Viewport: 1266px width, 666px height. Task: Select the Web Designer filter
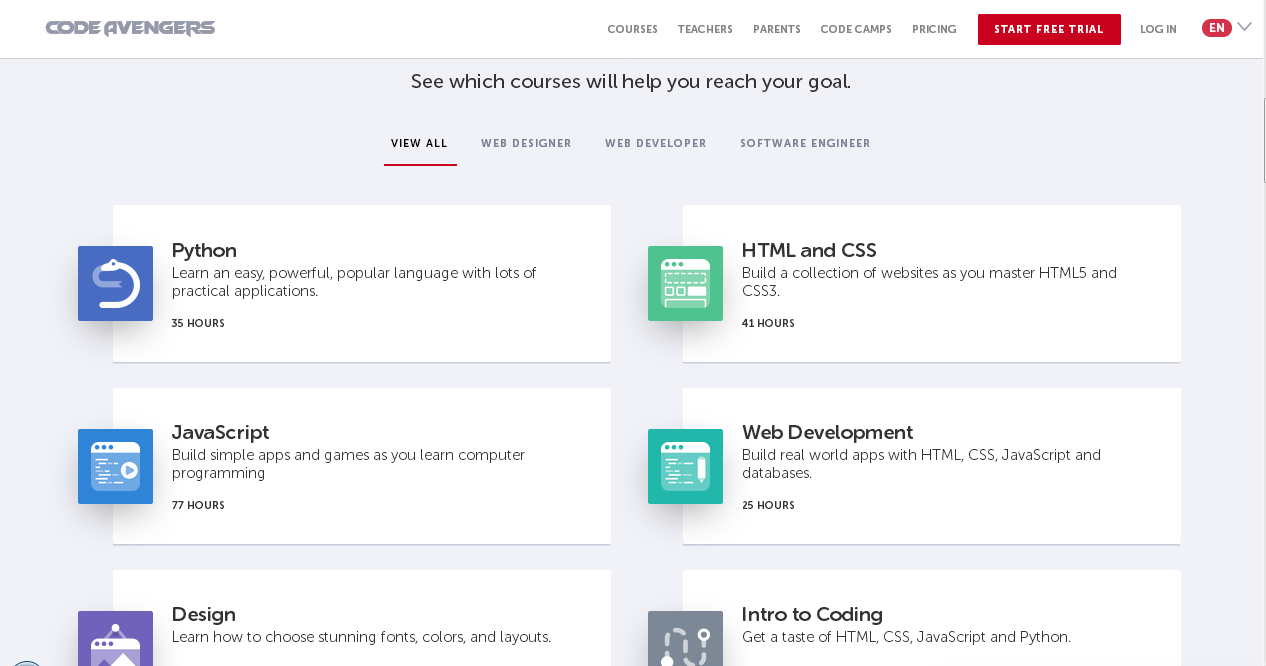tap(526, 143)
